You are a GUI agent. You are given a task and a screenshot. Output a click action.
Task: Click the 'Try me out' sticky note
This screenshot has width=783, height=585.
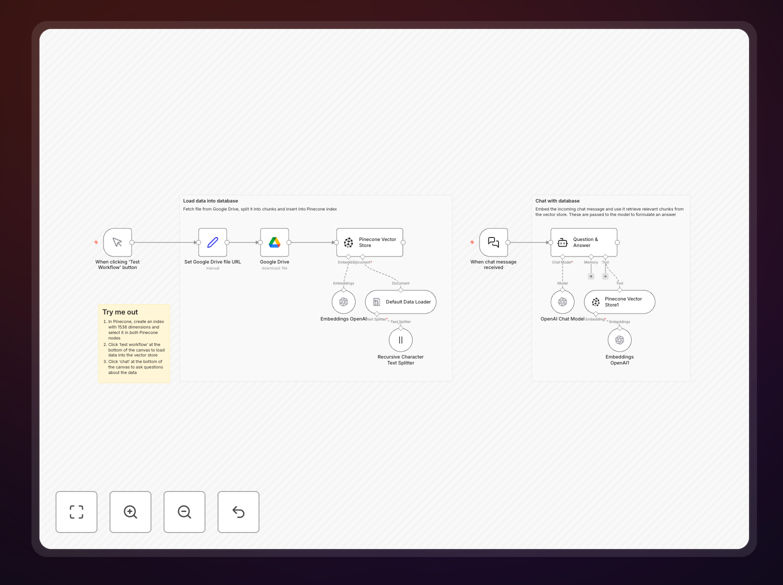click(134, 343)
